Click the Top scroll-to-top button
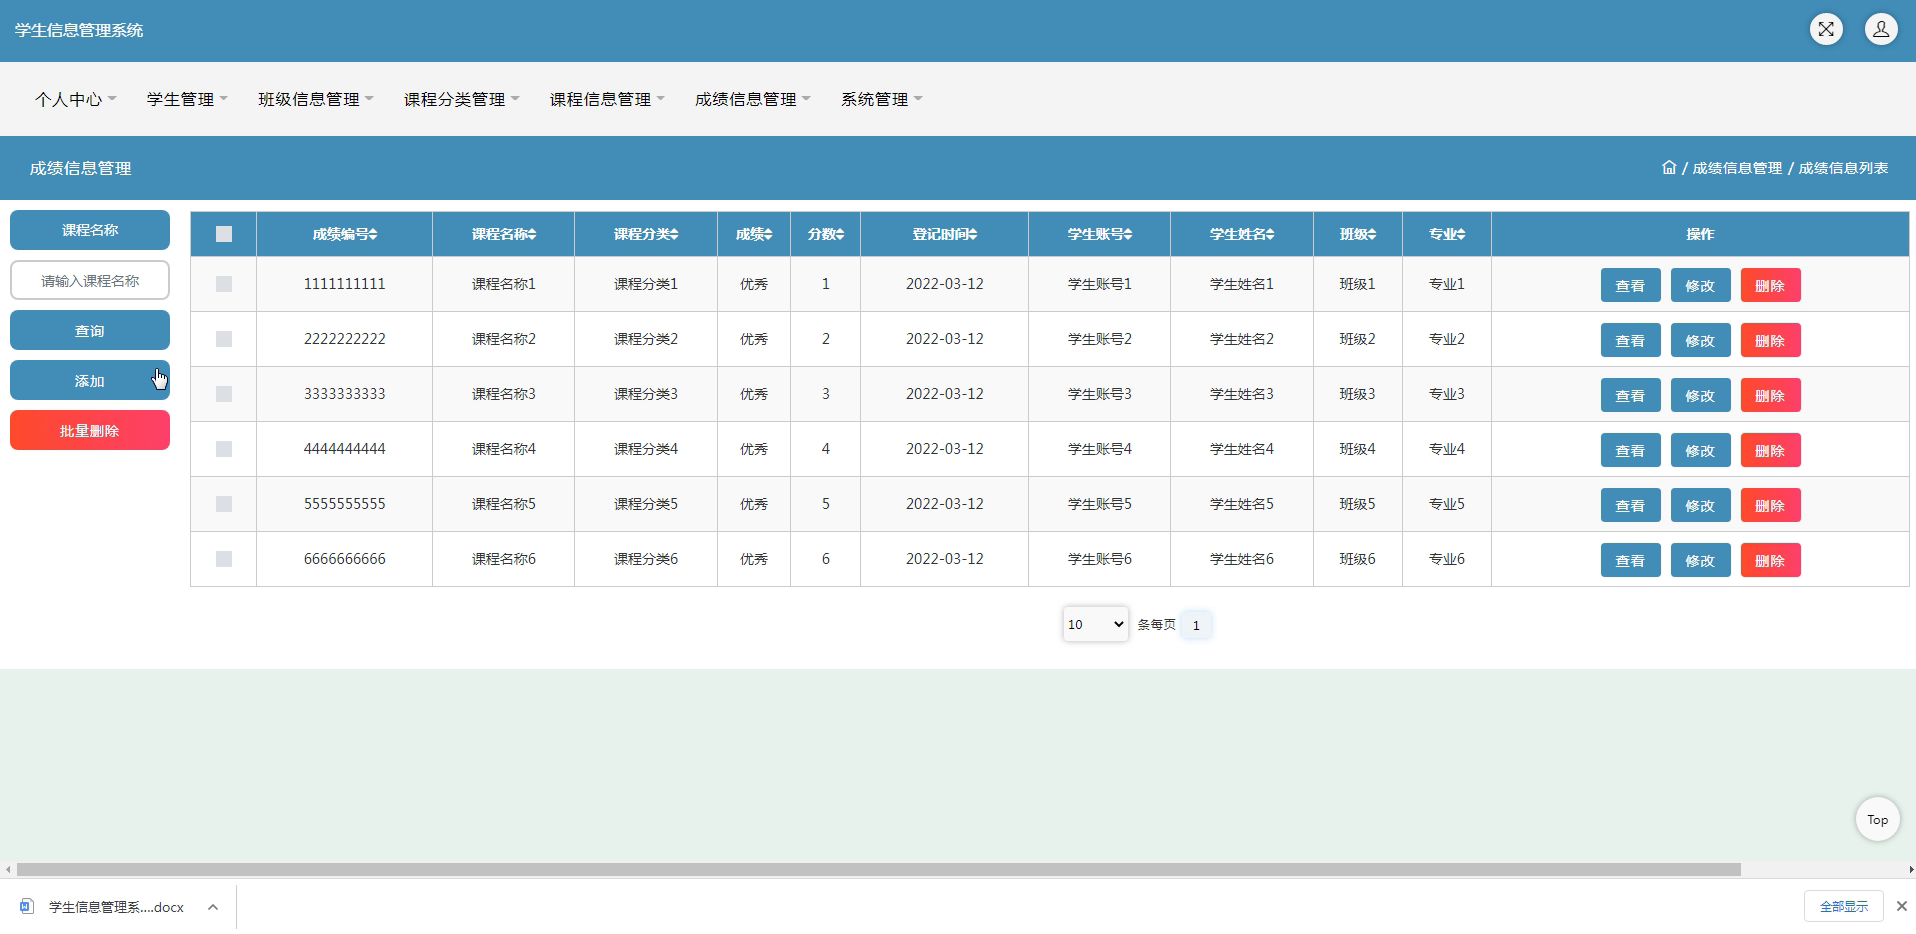The image size is (1916, 934). [x=1877, y=819]
